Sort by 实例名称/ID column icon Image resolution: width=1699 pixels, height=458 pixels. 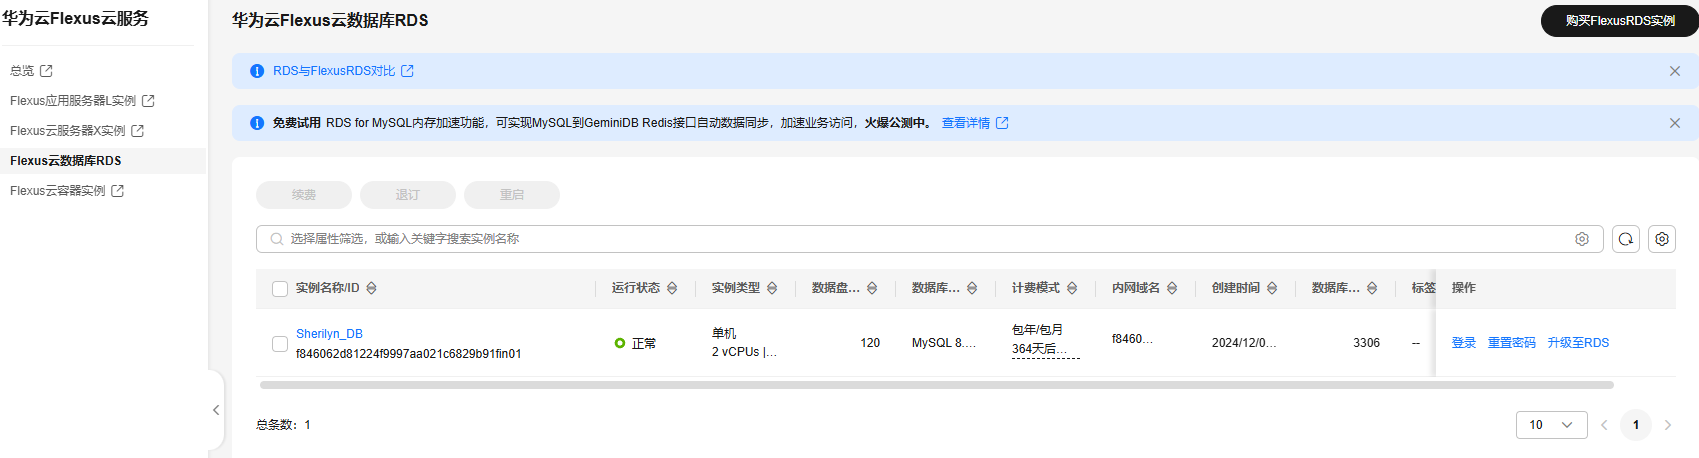371,288
